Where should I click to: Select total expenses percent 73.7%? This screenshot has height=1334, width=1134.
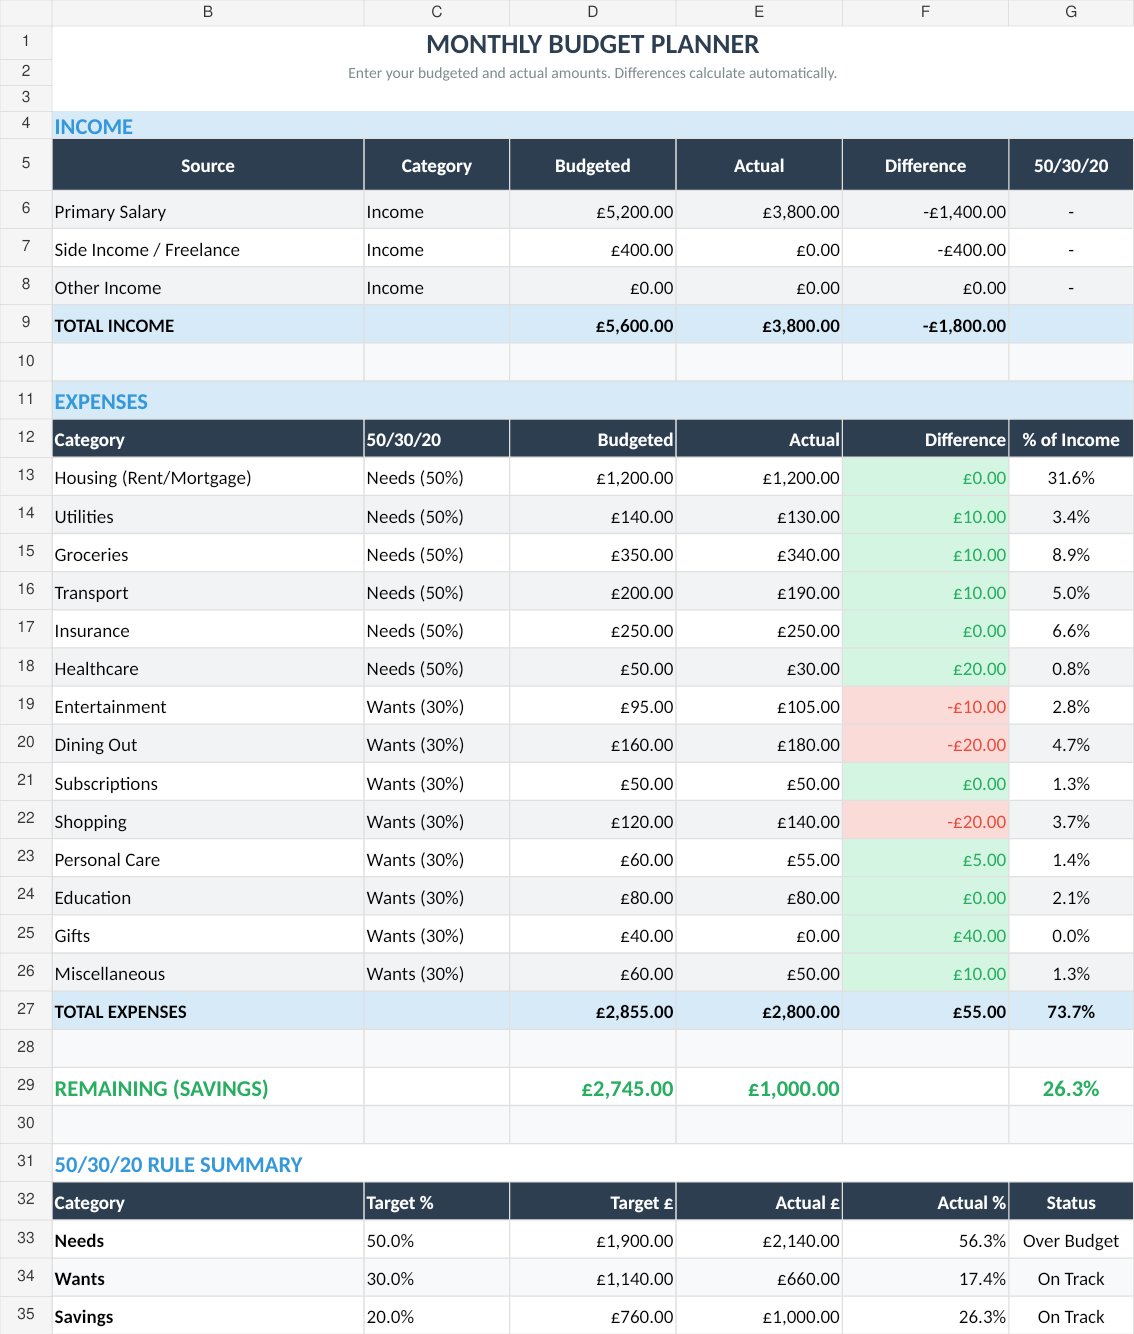coord(1071,1011)
